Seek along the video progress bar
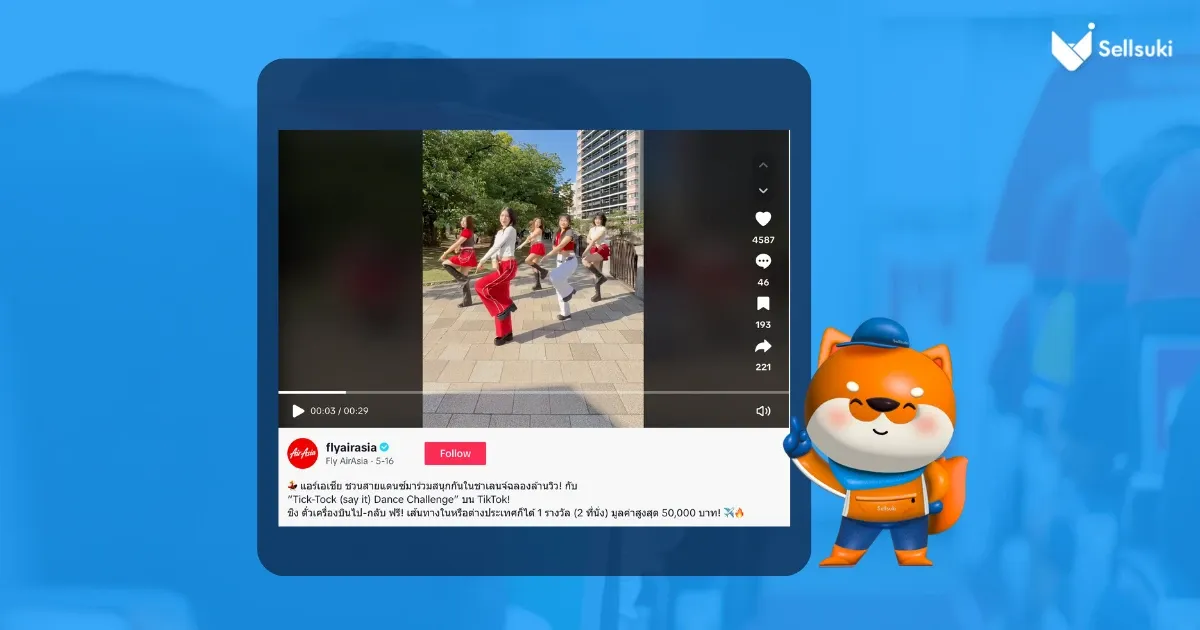Image resolution: width=1200 pixels, height=630 pixels. coord(533,392)
